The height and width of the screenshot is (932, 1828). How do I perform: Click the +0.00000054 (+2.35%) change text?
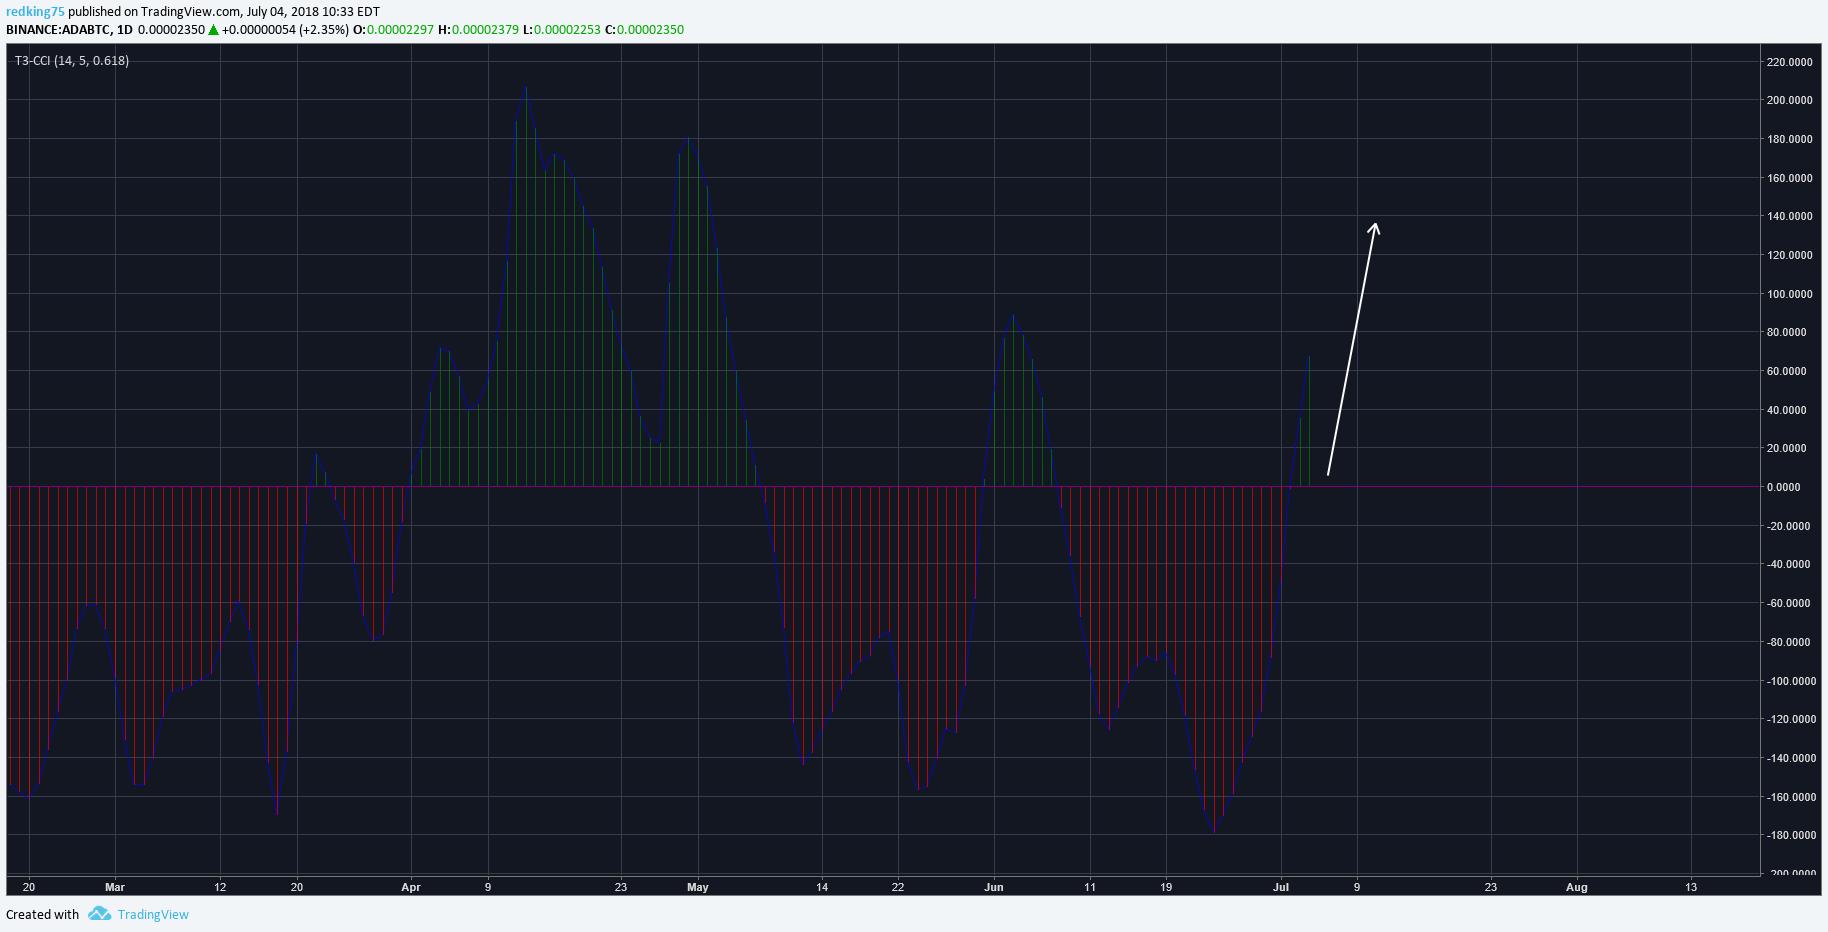pyautogui.click(x=285, y=30)
